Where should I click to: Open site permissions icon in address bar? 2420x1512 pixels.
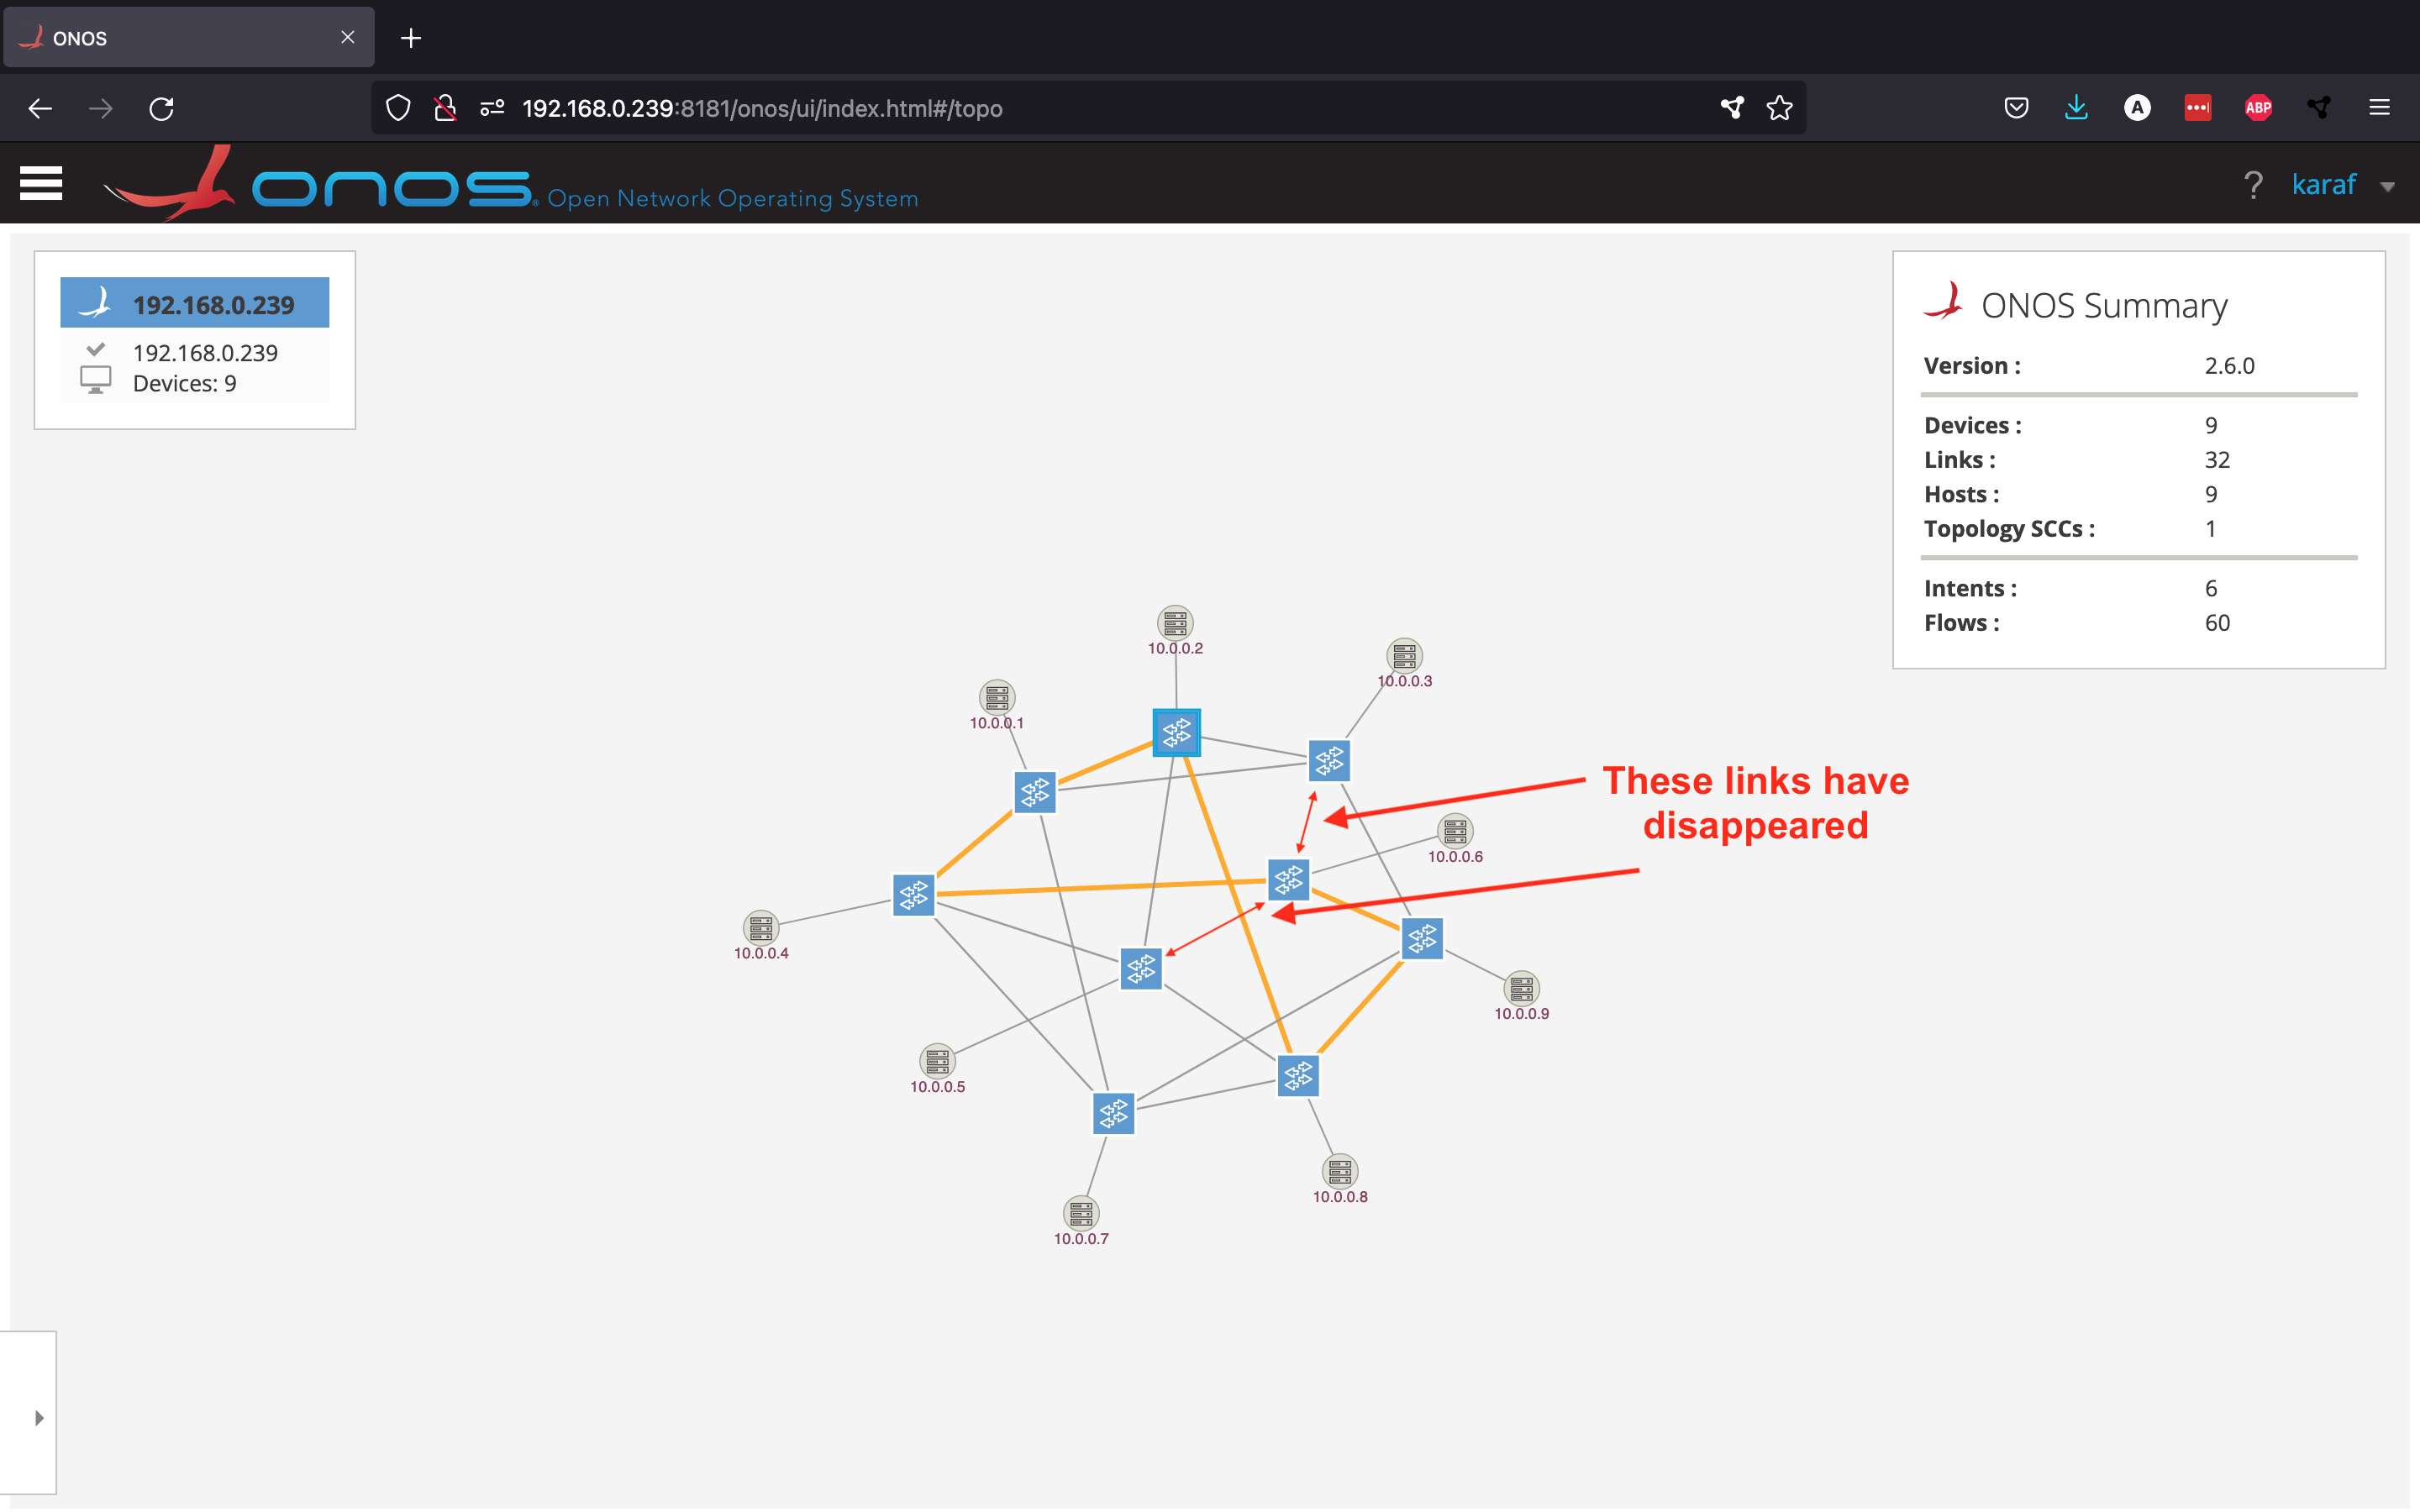pyautogui.click(x=492, y=108)
